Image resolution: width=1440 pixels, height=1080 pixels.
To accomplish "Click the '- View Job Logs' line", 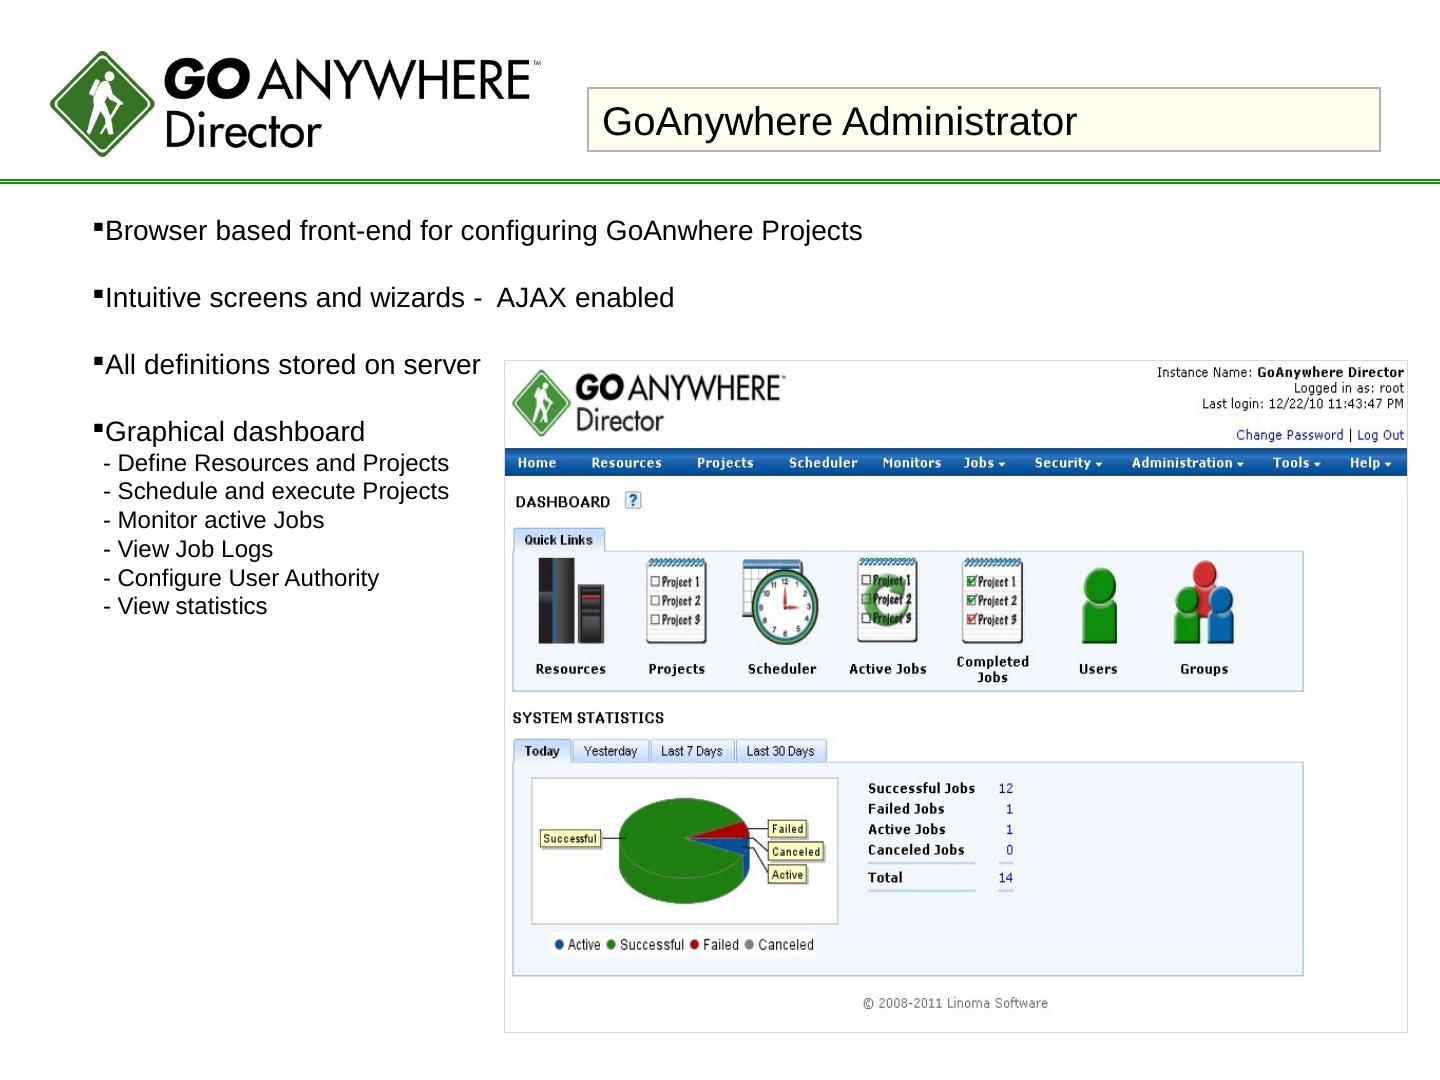I will point(188,549).
